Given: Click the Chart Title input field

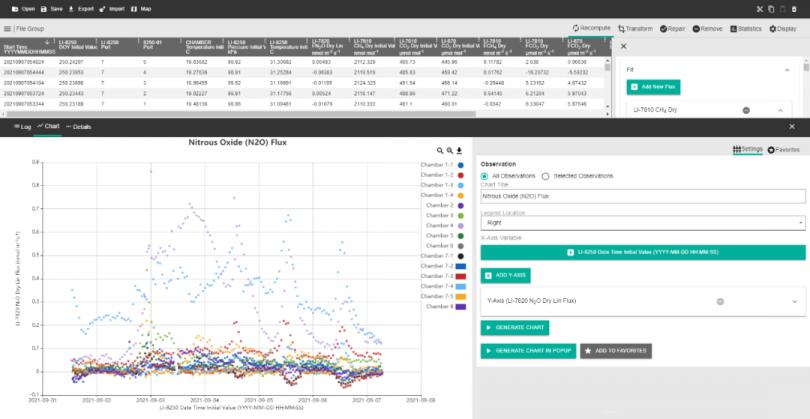Looking at the screenshot, I should tap(642, 196).
